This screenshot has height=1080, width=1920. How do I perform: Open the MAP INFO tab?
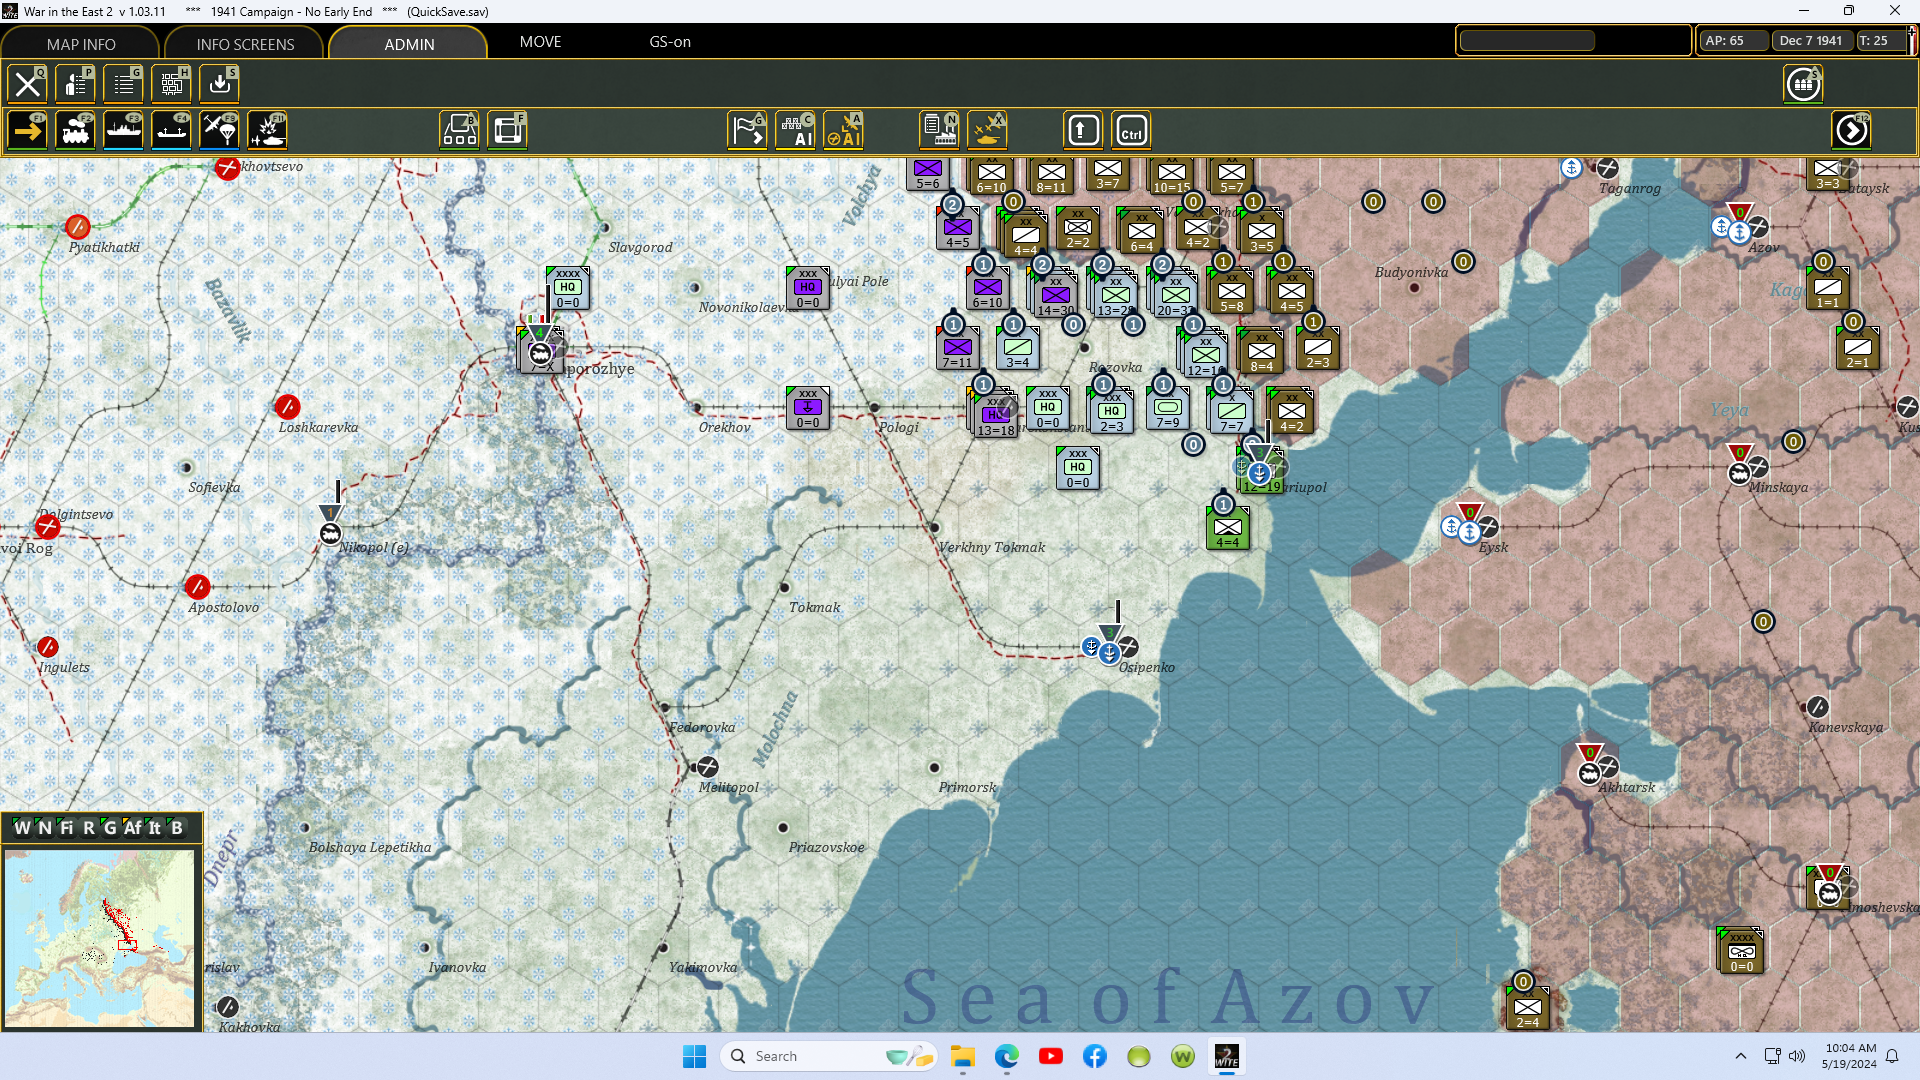(81, 44)
